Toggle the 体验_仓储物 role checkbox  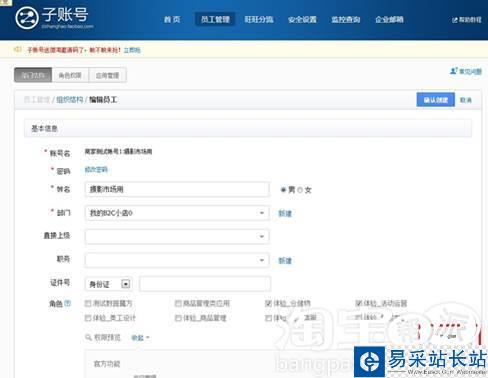pos(268,303)
